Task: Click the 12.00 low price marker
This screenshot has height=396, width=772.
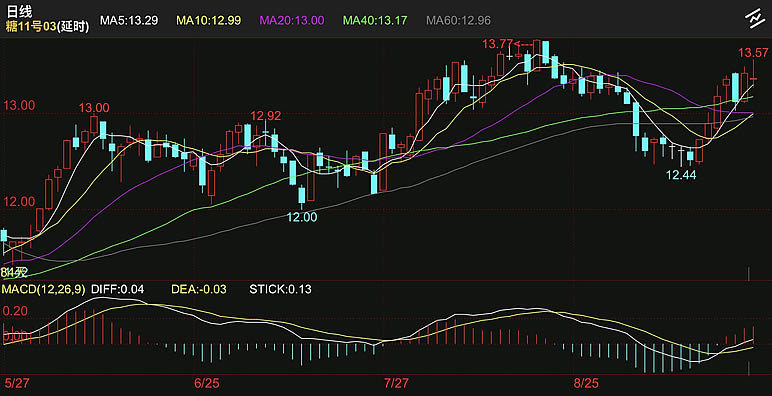Action: coord(302,217)
